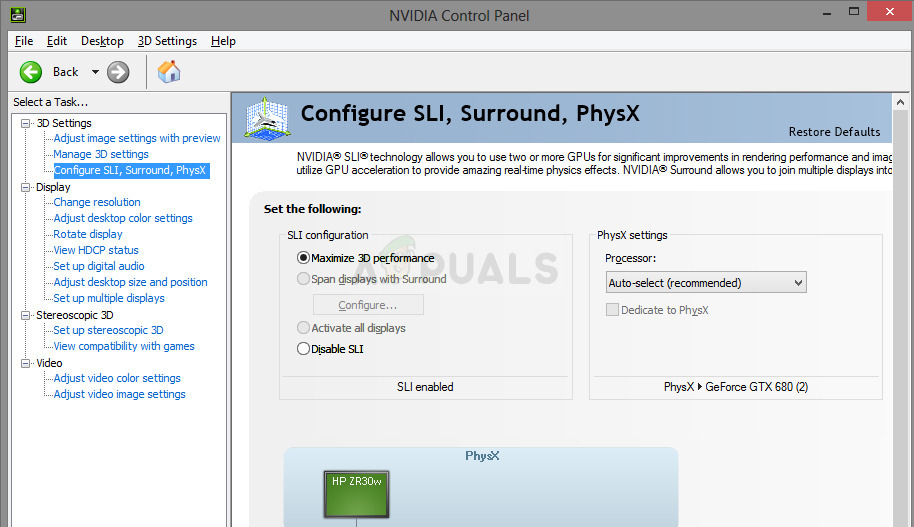The width and height of the screenshot is (914, 527).
Task: Open Set up multiple displays task
Action: click(109, 298)
